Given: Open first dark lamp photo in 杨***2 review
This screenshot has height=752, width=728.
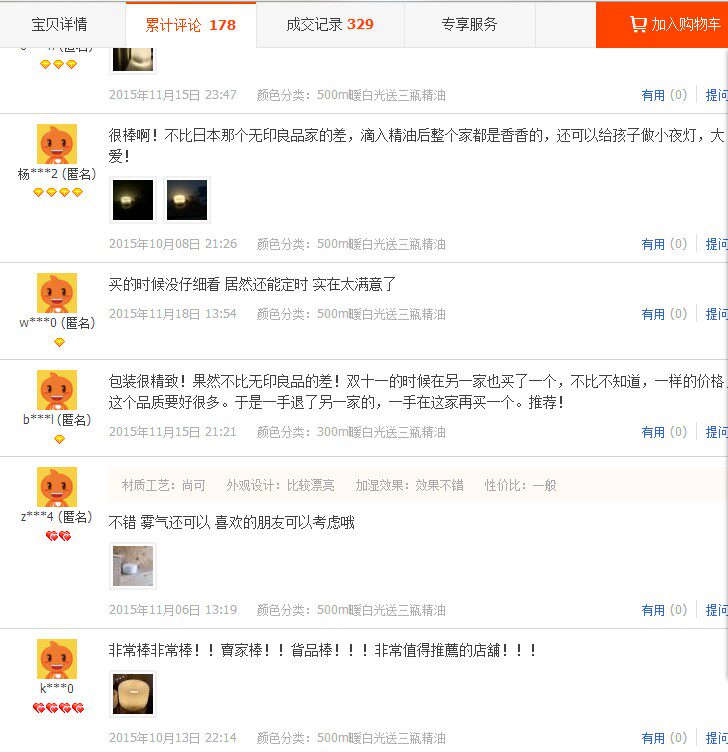Looking at the screenshot, I should (x=133, y=200).
